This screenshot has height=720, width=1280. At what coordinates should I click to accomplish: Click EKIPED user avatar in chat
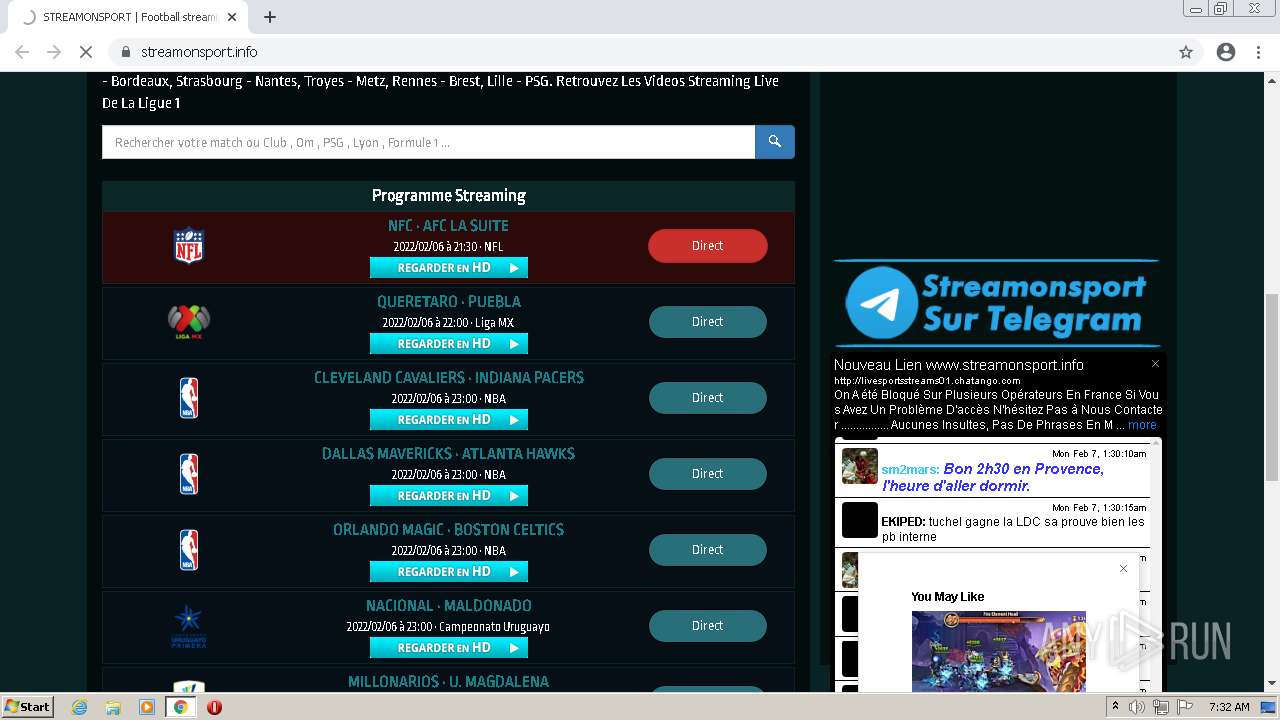point(860,520)
